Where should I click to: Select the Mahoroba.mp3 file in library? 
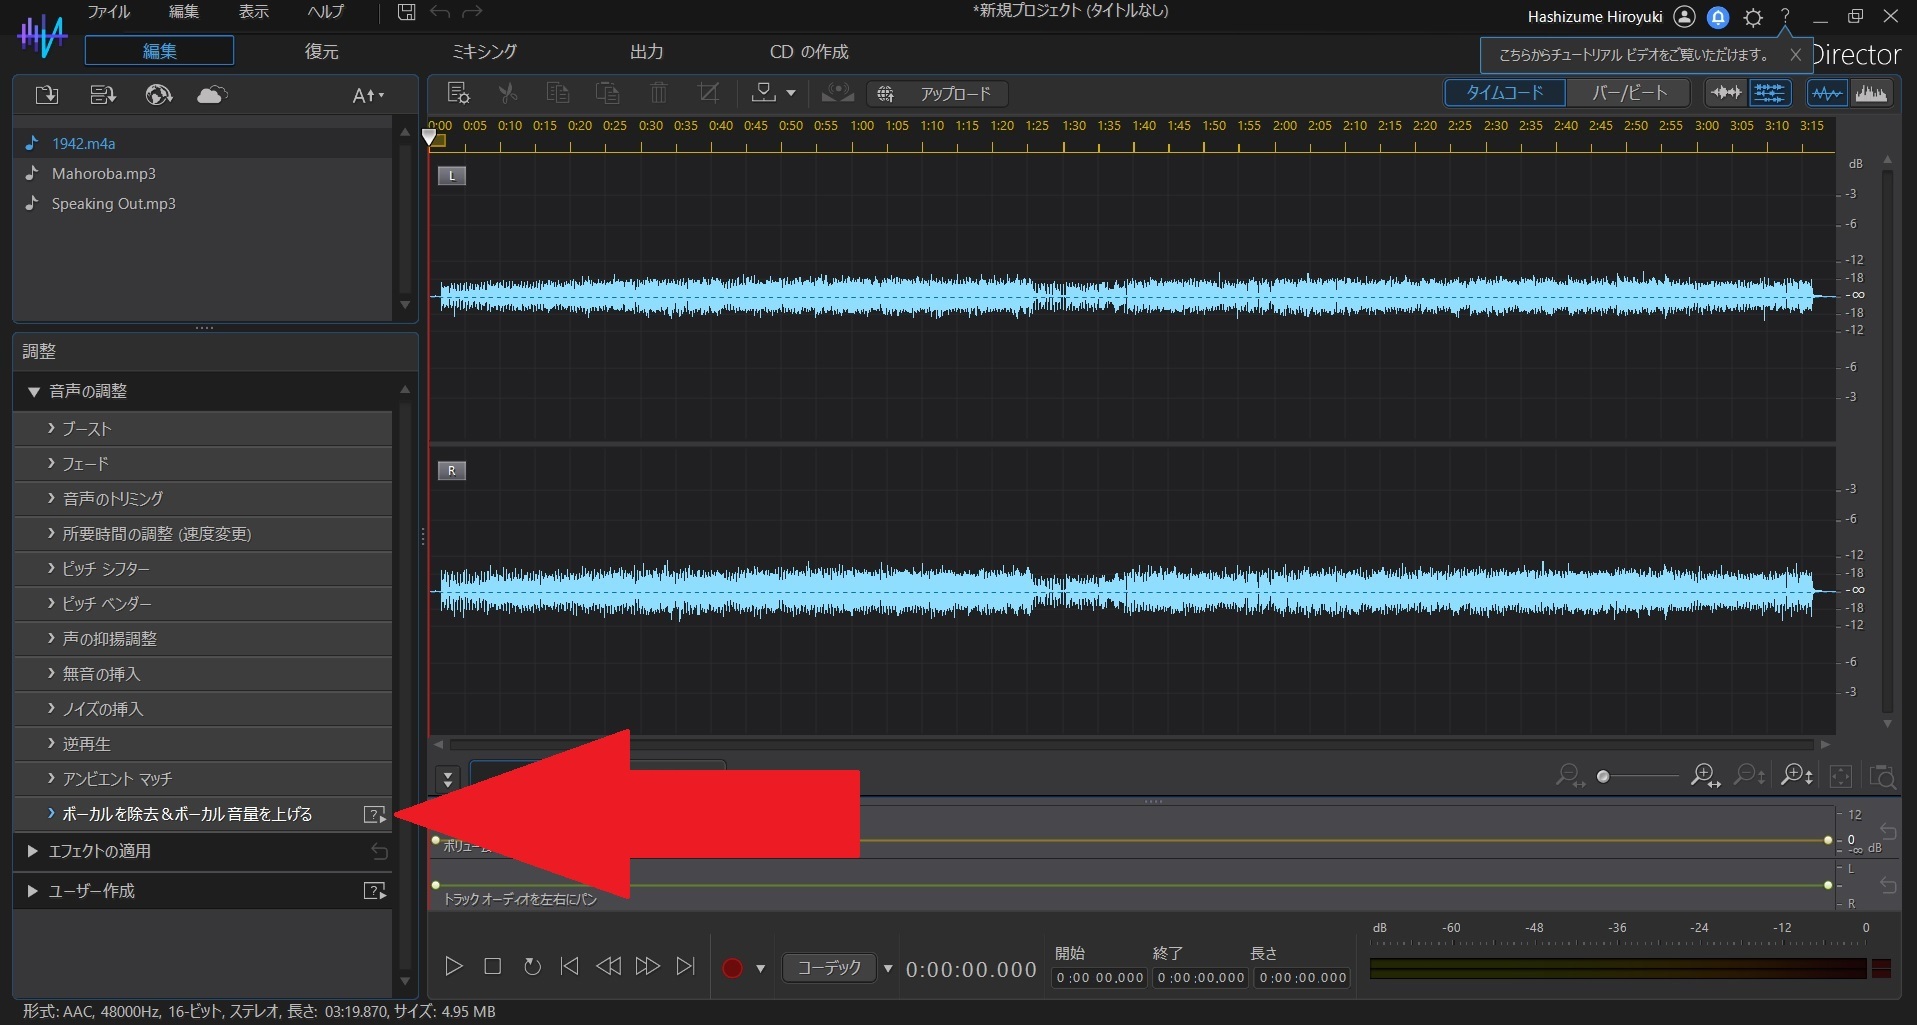103,173
